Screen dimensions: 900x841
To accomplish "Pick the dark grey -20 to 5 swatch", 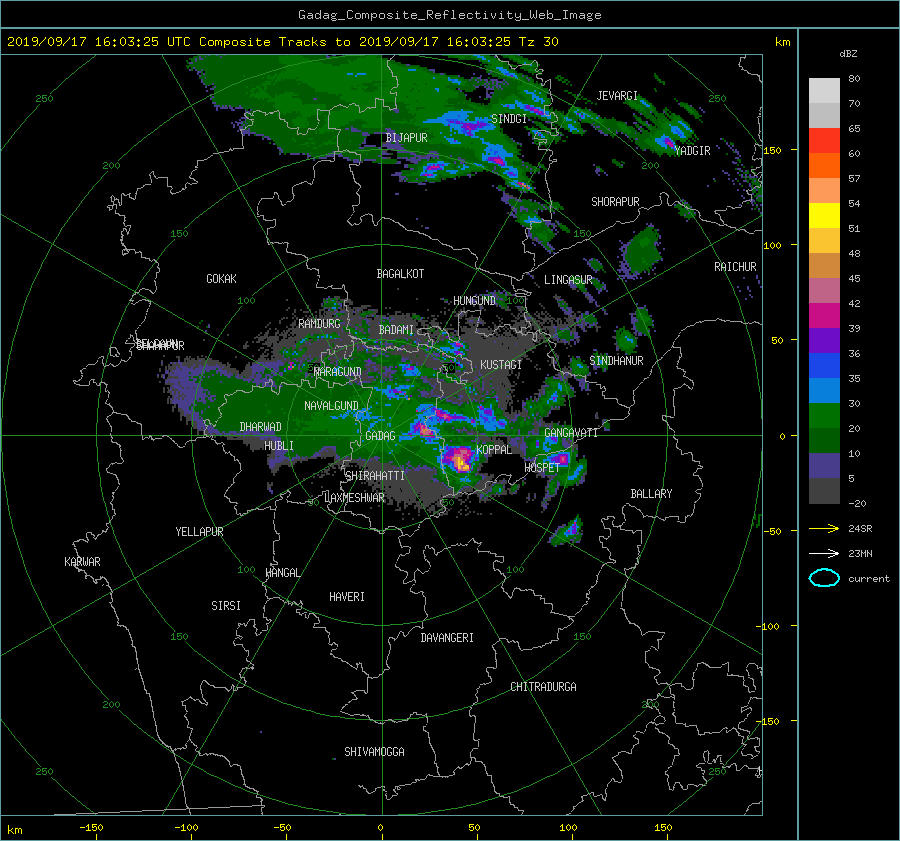I will tap(824, 491).
